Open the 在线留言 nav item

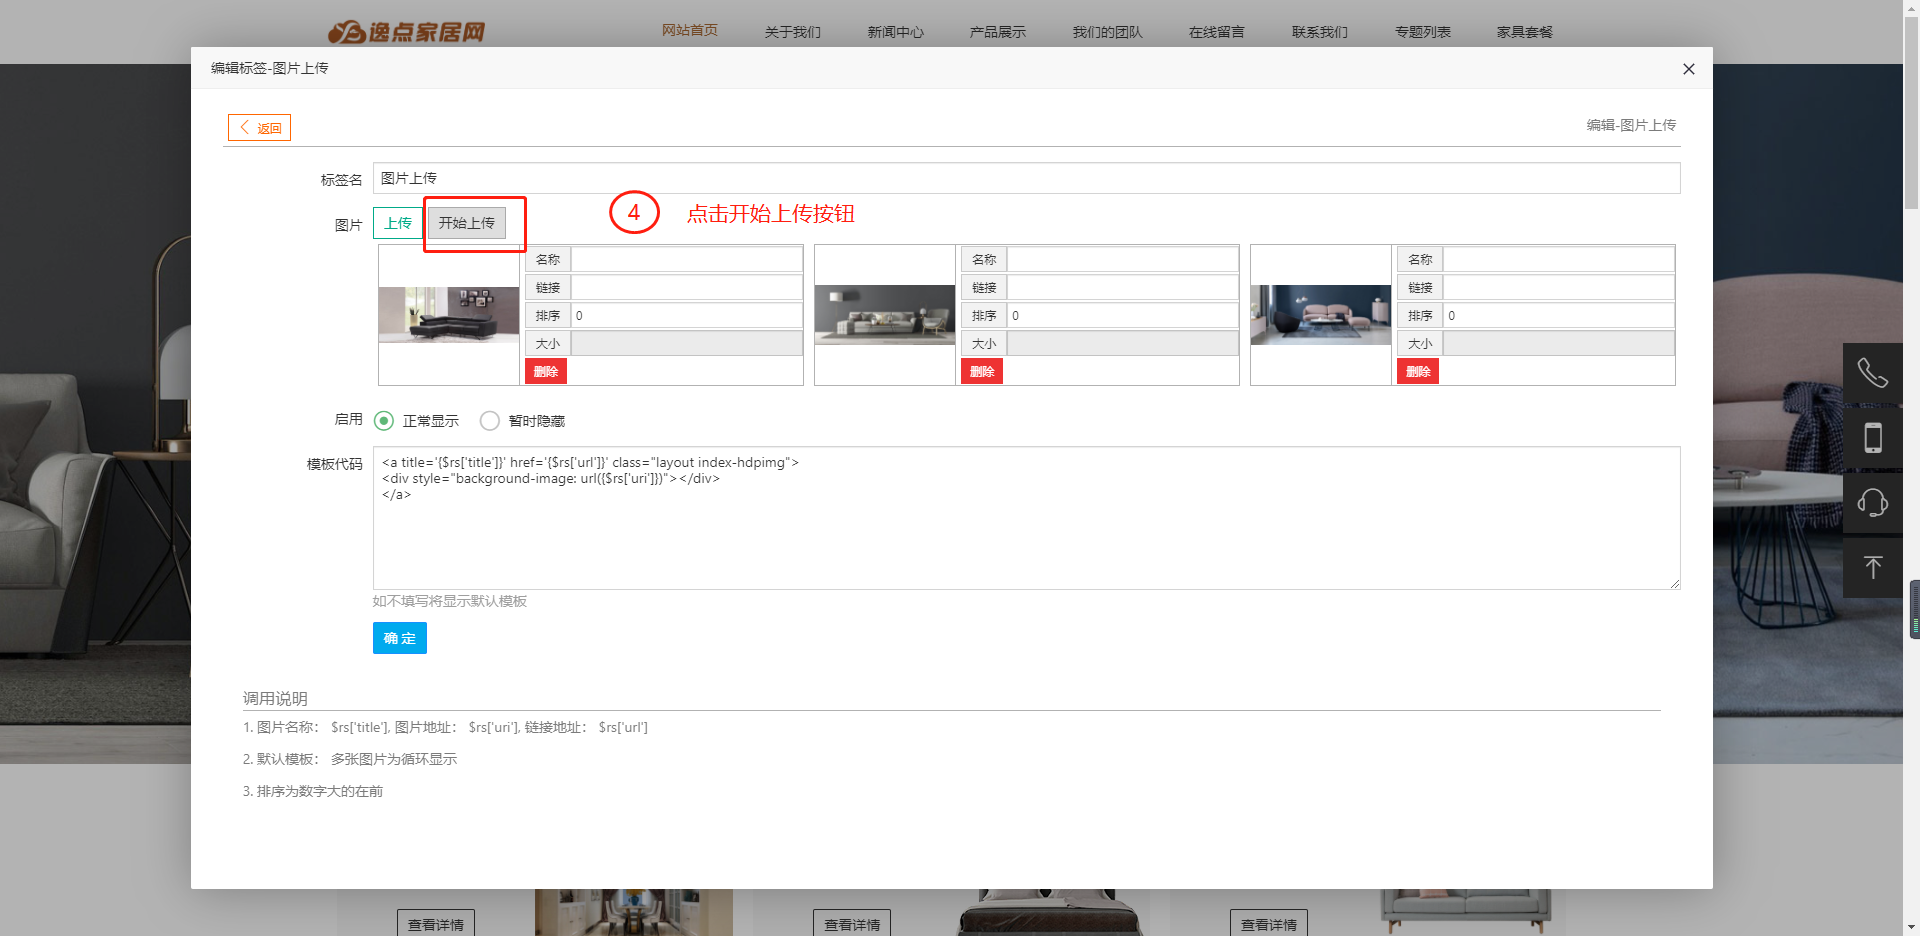[x=1217, y=32]
